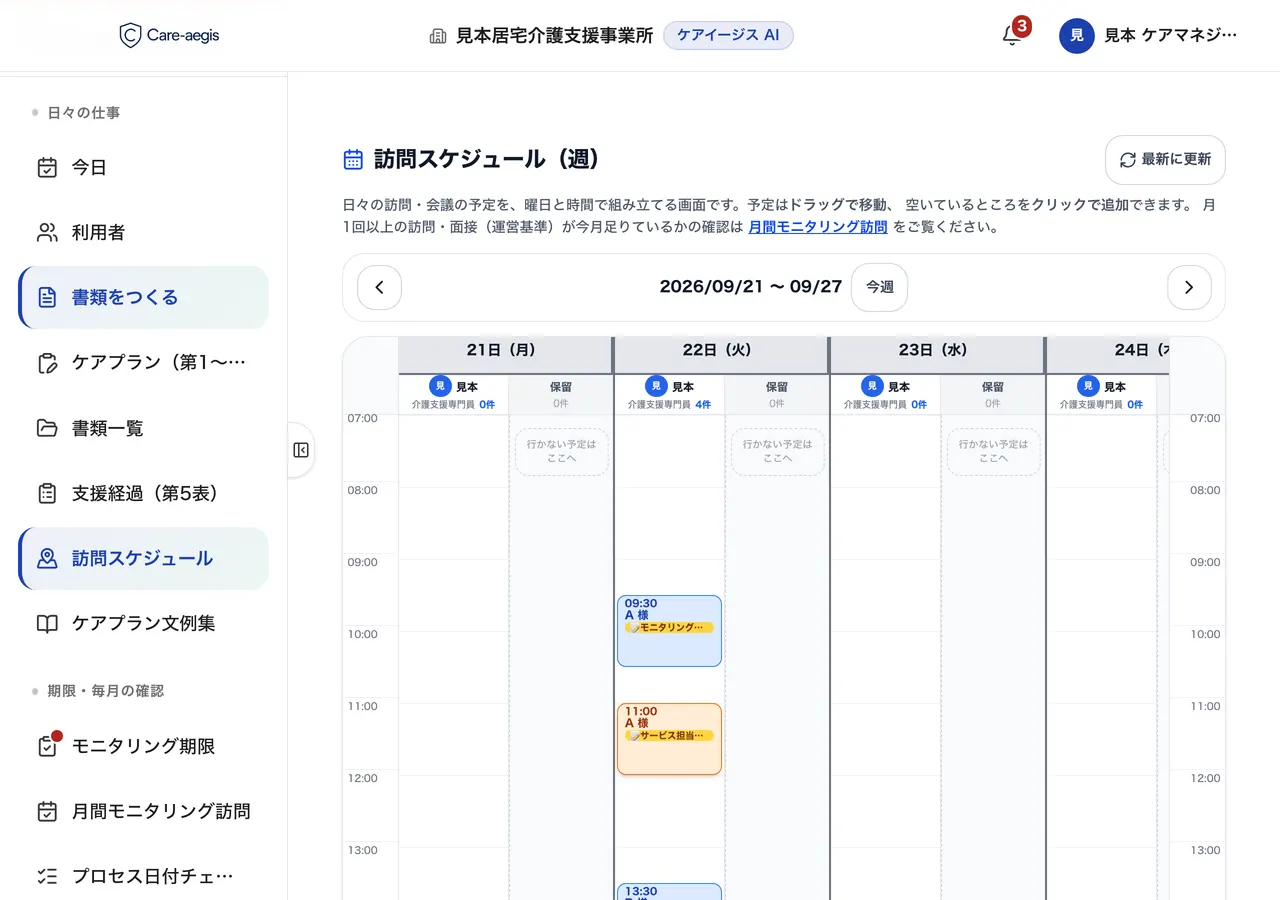The image size is (1280, 900).
Task: Click the モニタリング期限 icon with red dot
Action: [x=47, y=746]
